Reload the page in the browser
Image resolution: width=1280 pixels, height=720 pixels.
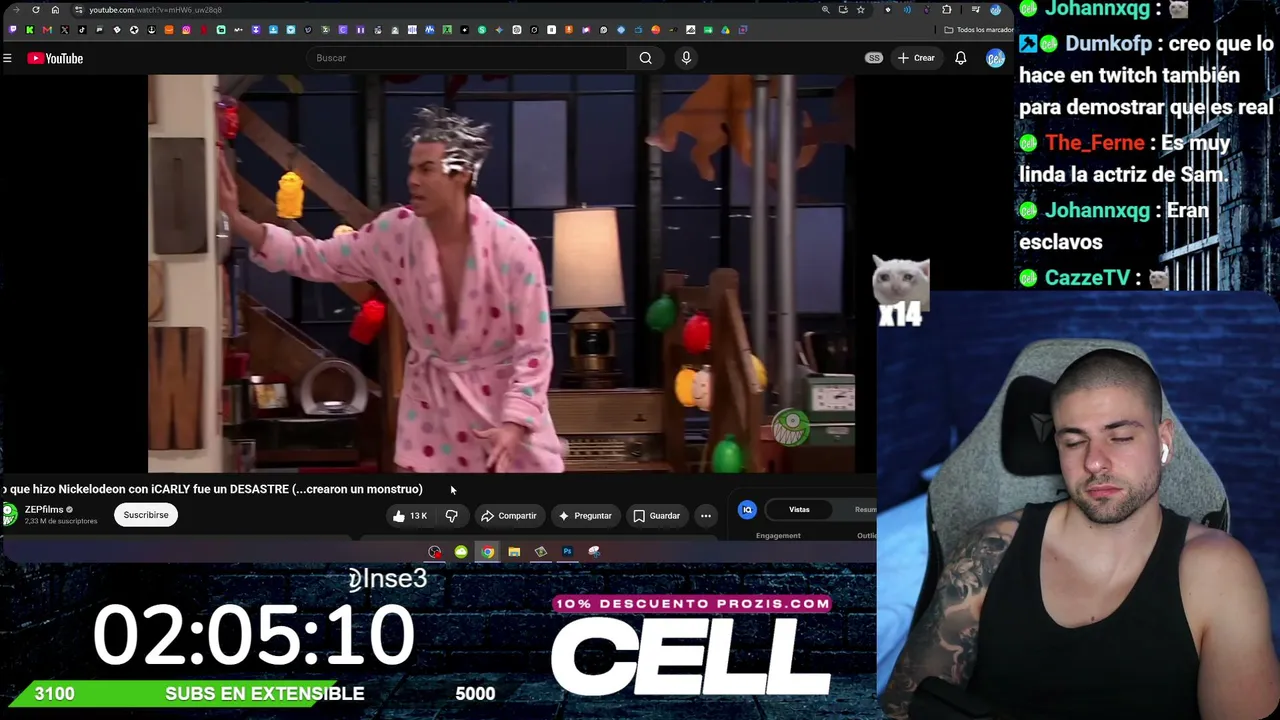pos(36,10)
